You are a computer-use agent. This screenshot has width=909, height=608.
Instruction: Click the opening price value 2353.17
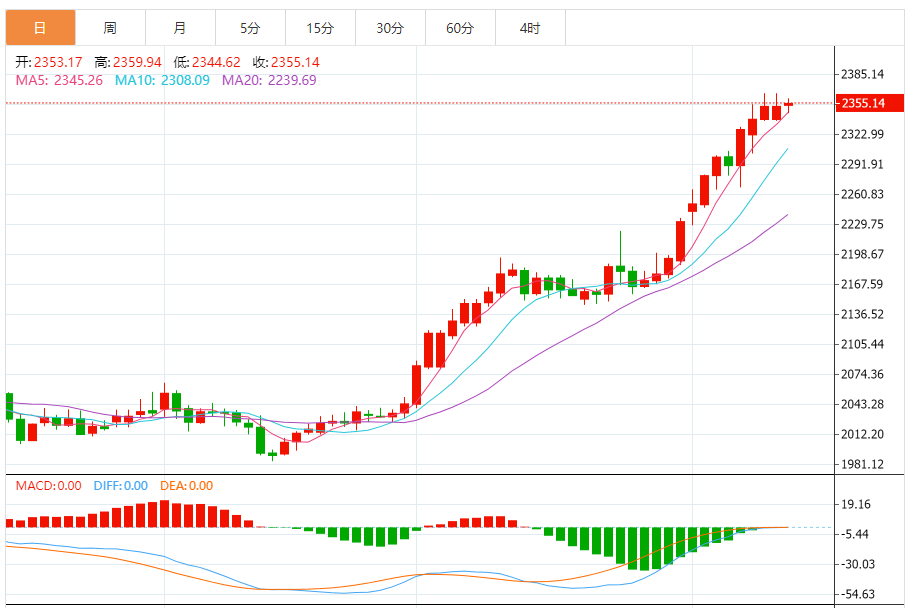point(58,62)
